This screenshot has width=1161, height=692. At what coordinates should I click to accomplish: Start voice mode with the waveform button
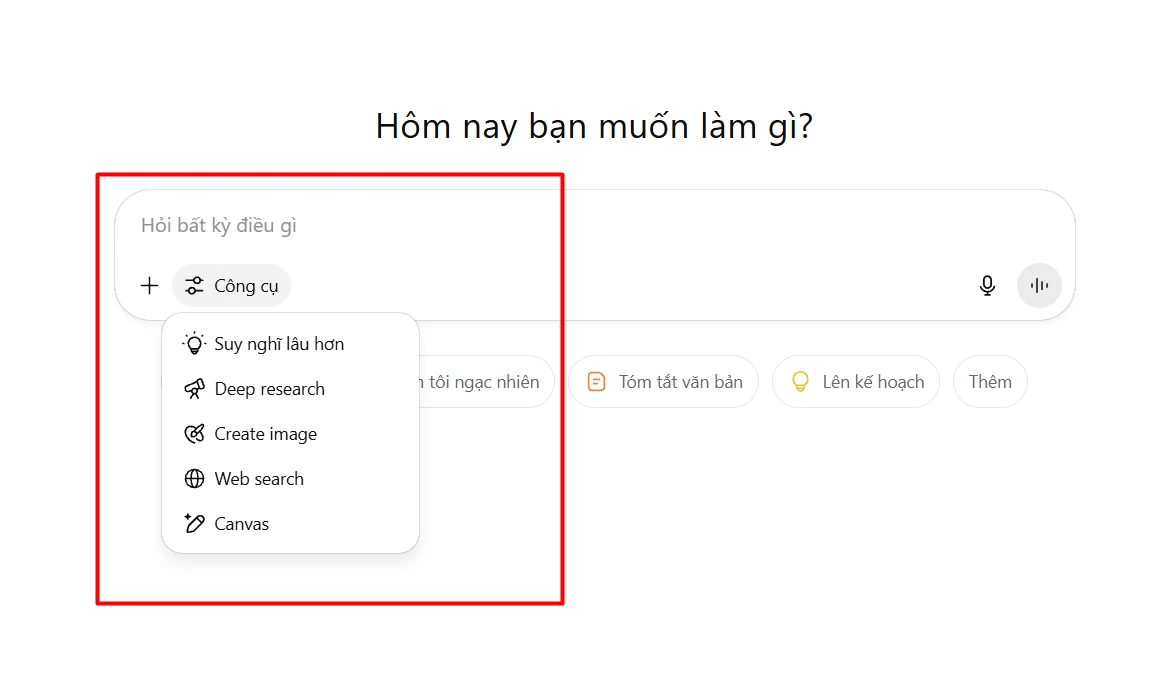click(1040, 286)
